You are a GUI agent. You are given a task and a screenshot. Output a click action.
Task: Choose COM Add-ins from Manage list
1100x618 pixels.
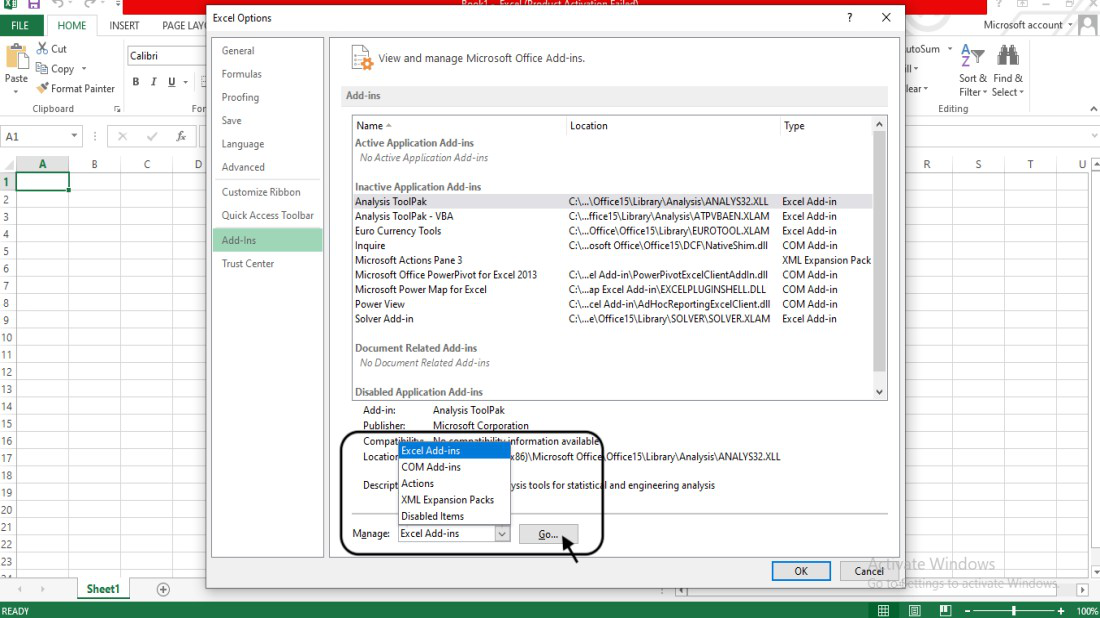point(454,467)
